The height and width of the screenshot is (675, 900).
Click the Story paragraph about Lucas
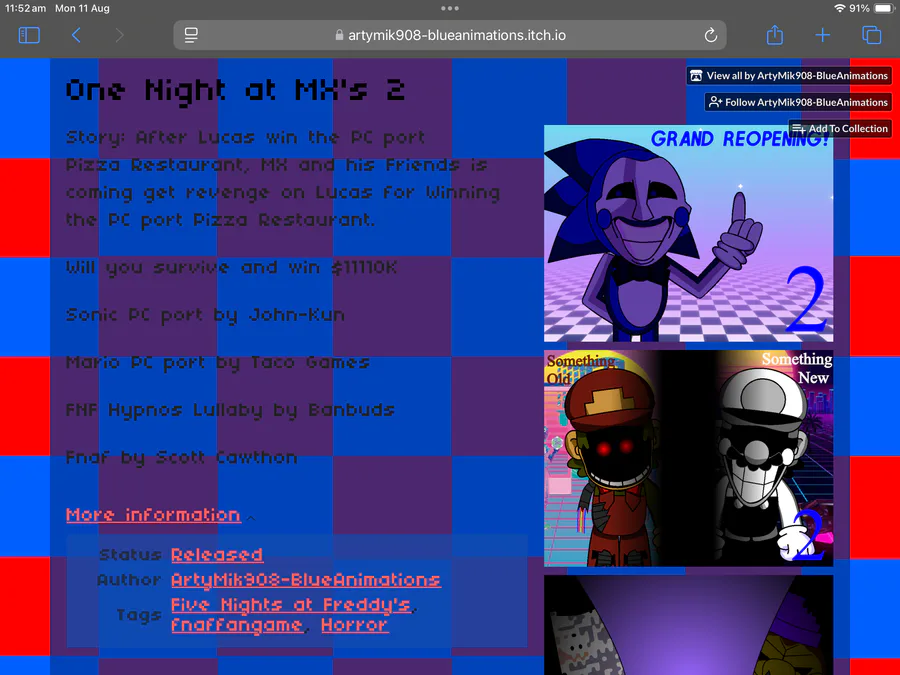click(x=283, y=179)
